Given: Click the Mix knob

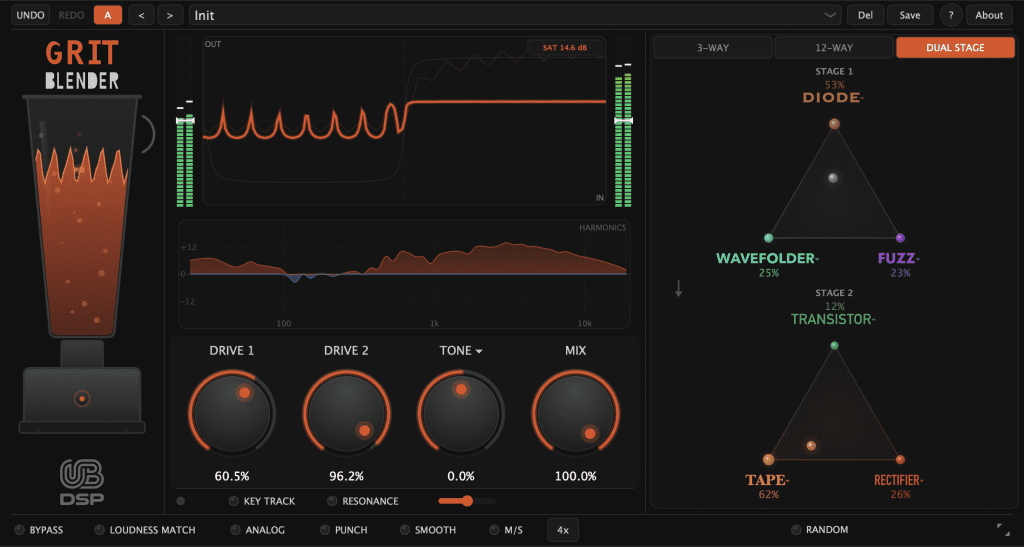Looking at the screenshot, I should click(x=575, y=413).
